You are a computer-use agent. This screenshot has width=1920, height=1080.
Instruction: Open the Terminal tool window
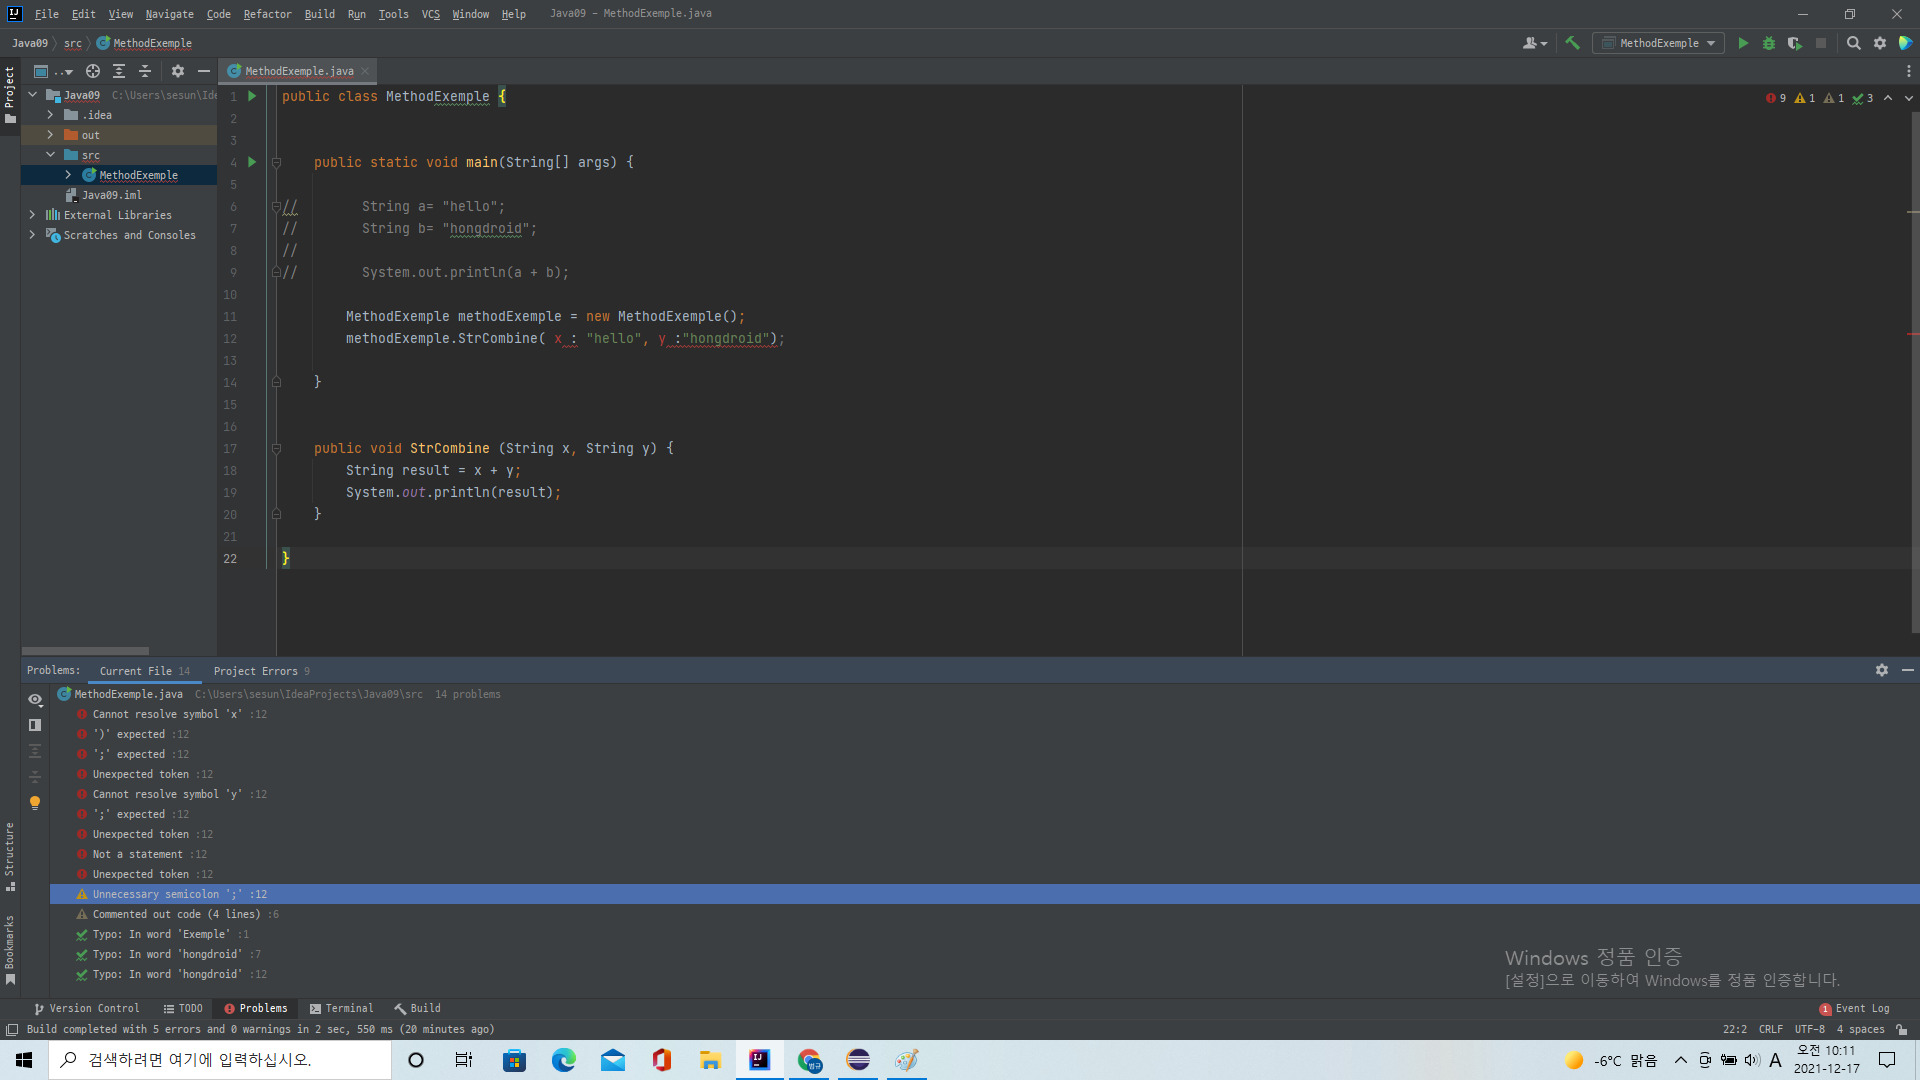click(x=341, y=1008)
